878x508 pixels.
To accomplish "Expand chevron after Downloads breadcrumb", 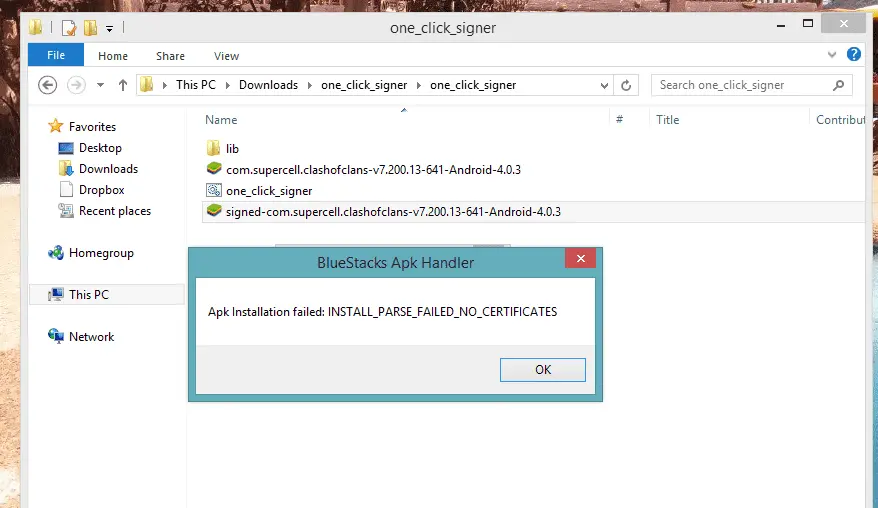I will click(310, 85).
